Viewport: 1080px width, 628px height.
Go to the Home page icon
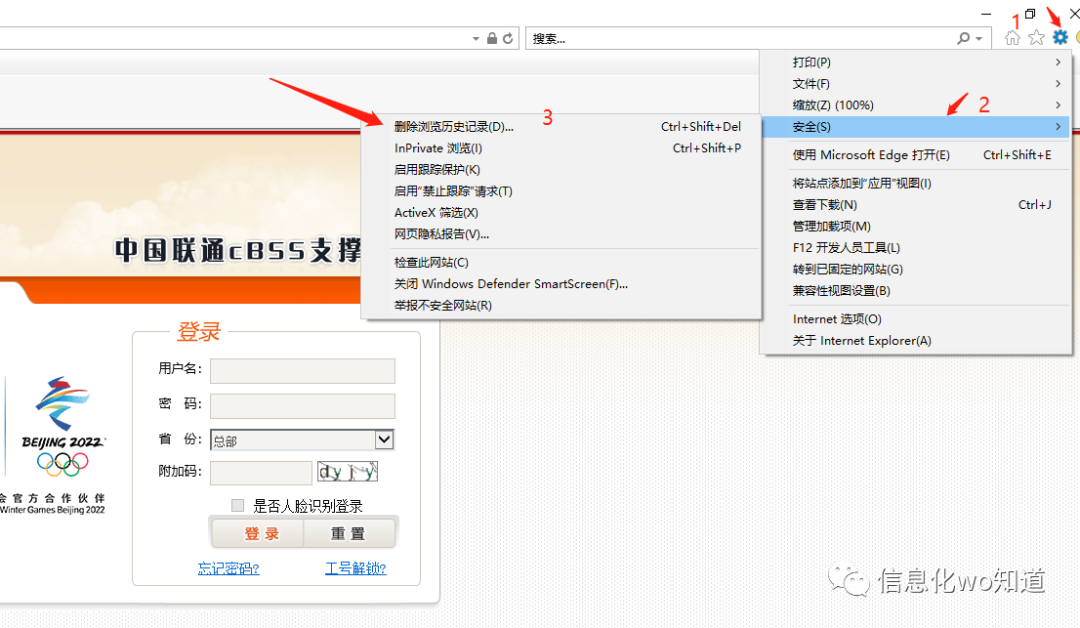pyautogui.click(x=1012, y=38)
